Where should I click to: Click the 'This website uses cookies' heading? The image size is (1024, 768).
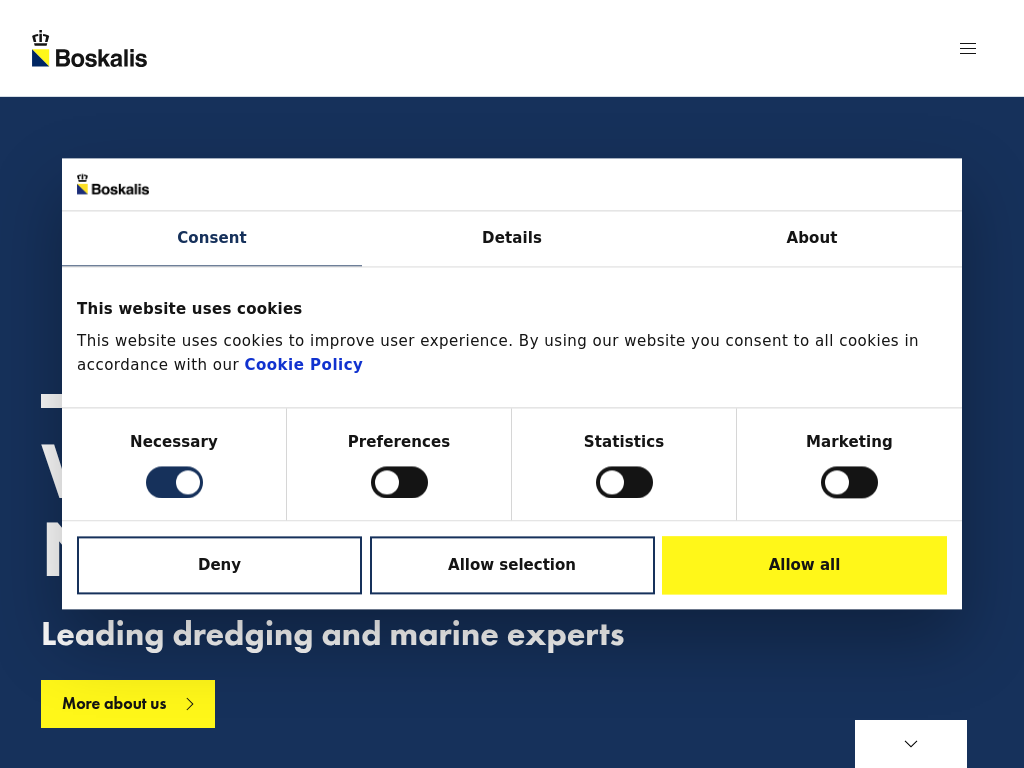189,309
